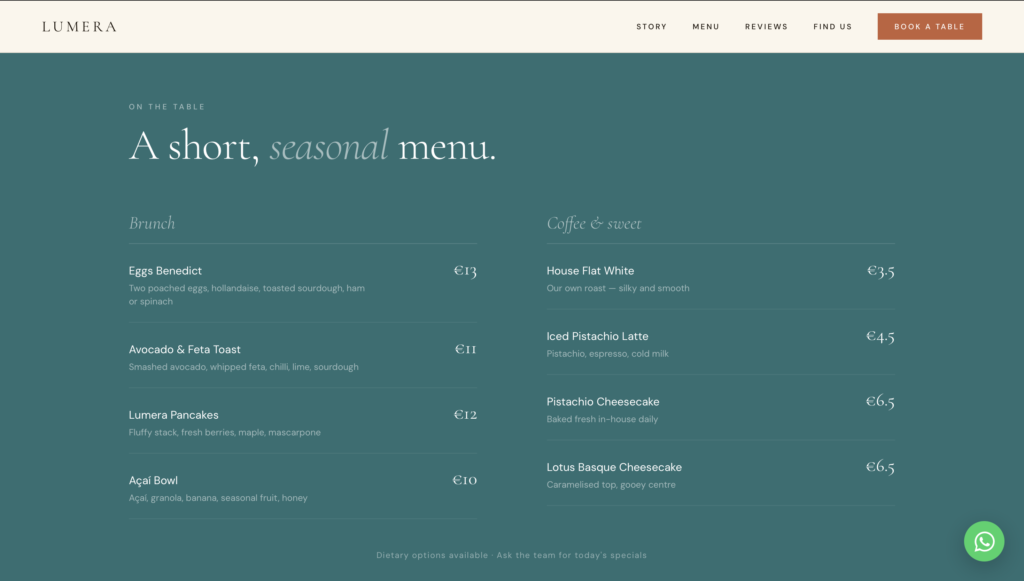Click the Book a Table button
Viewport: 1024px width, 581px height.
929,27
